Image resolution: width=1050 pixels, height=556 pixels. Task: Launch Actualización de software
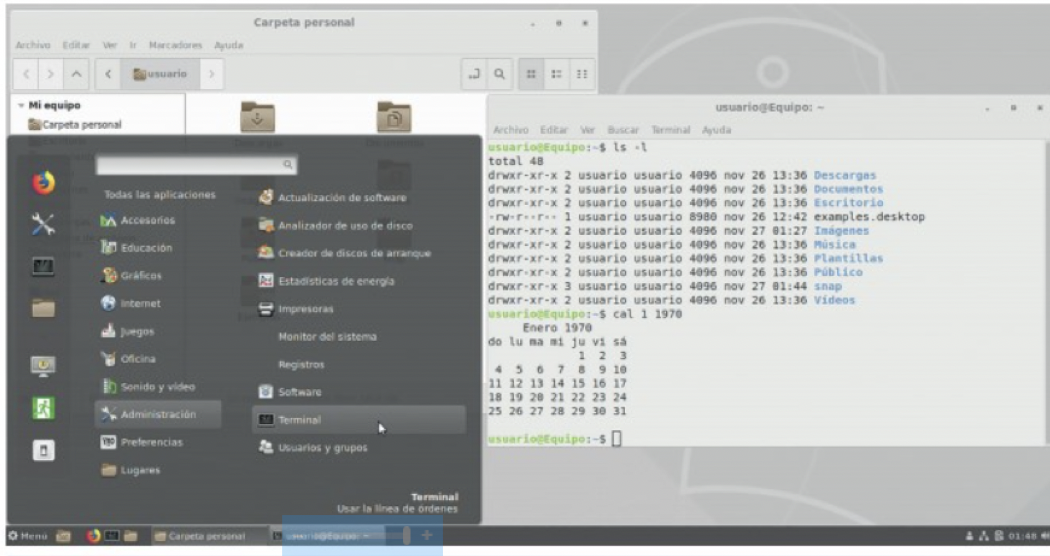click(333, 198)
